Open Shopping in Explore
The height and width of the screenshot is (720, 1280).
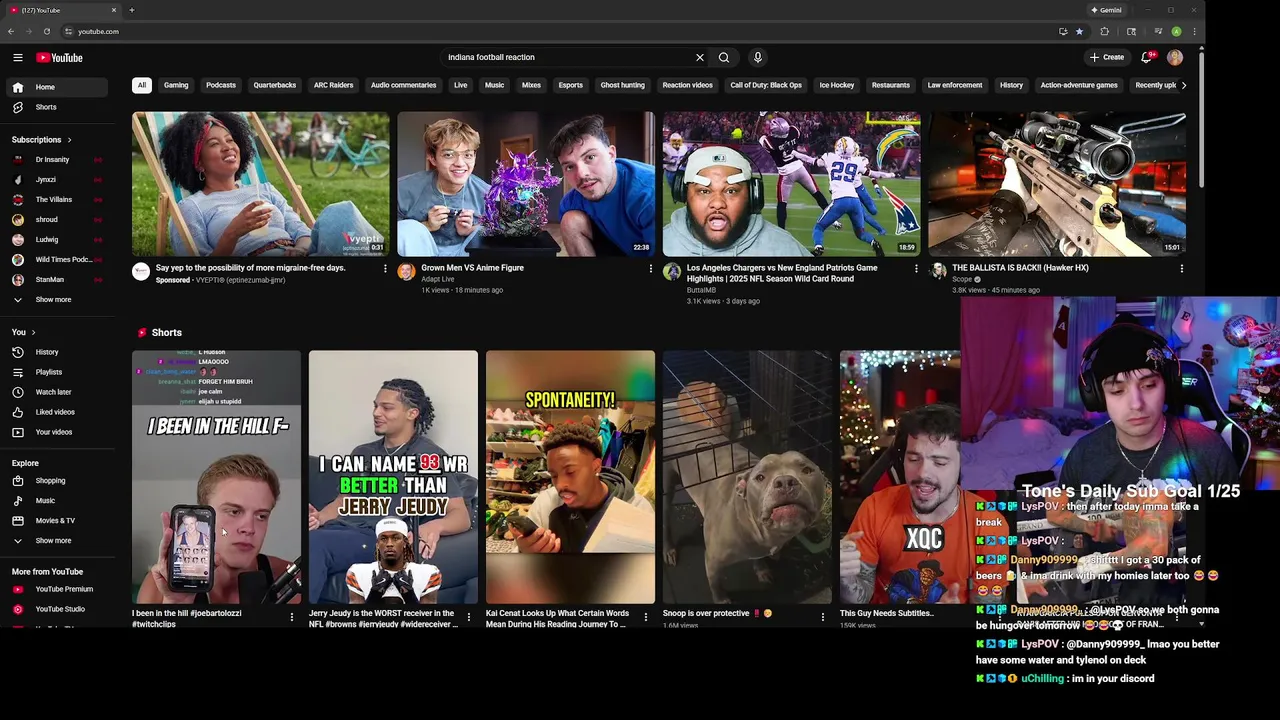point(55,481)
